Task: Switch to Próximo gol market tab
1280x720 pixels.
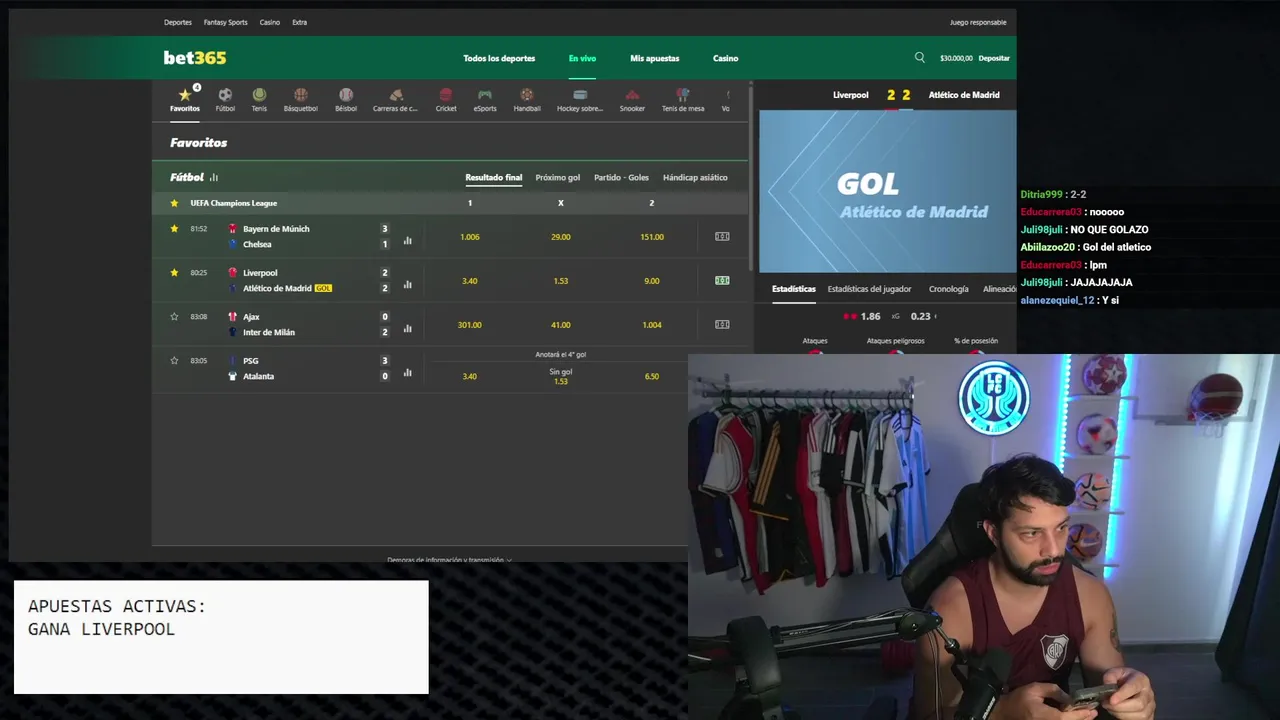Action: click(x=557, y=178)
